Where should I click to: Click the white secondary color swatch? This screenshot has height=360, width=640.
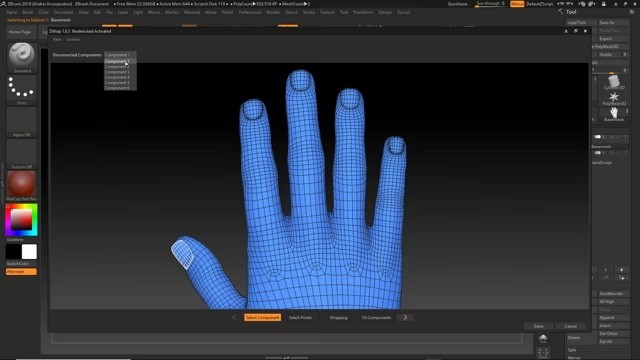[29, 252]
